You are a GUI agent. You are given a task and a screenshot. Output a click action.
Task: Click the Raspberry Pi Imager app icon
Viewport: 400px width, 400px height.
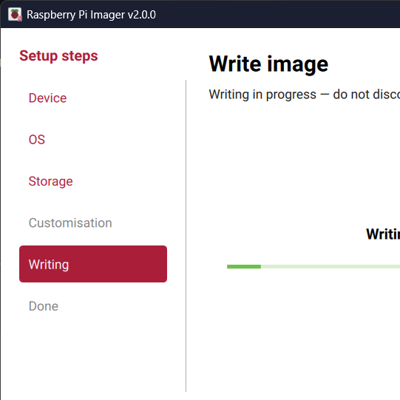pyautogui.click(x=15, y=15)
